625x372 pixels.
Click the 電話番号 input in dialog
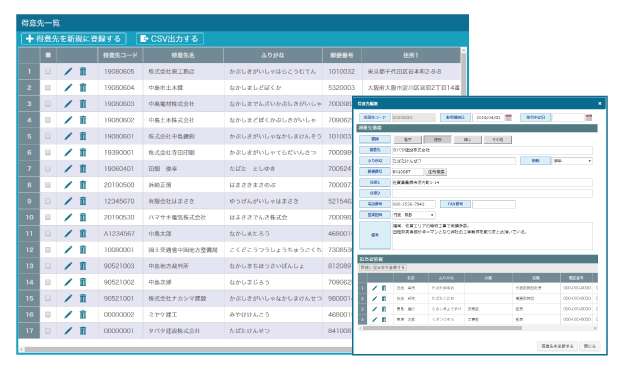[x=414, y=204]
